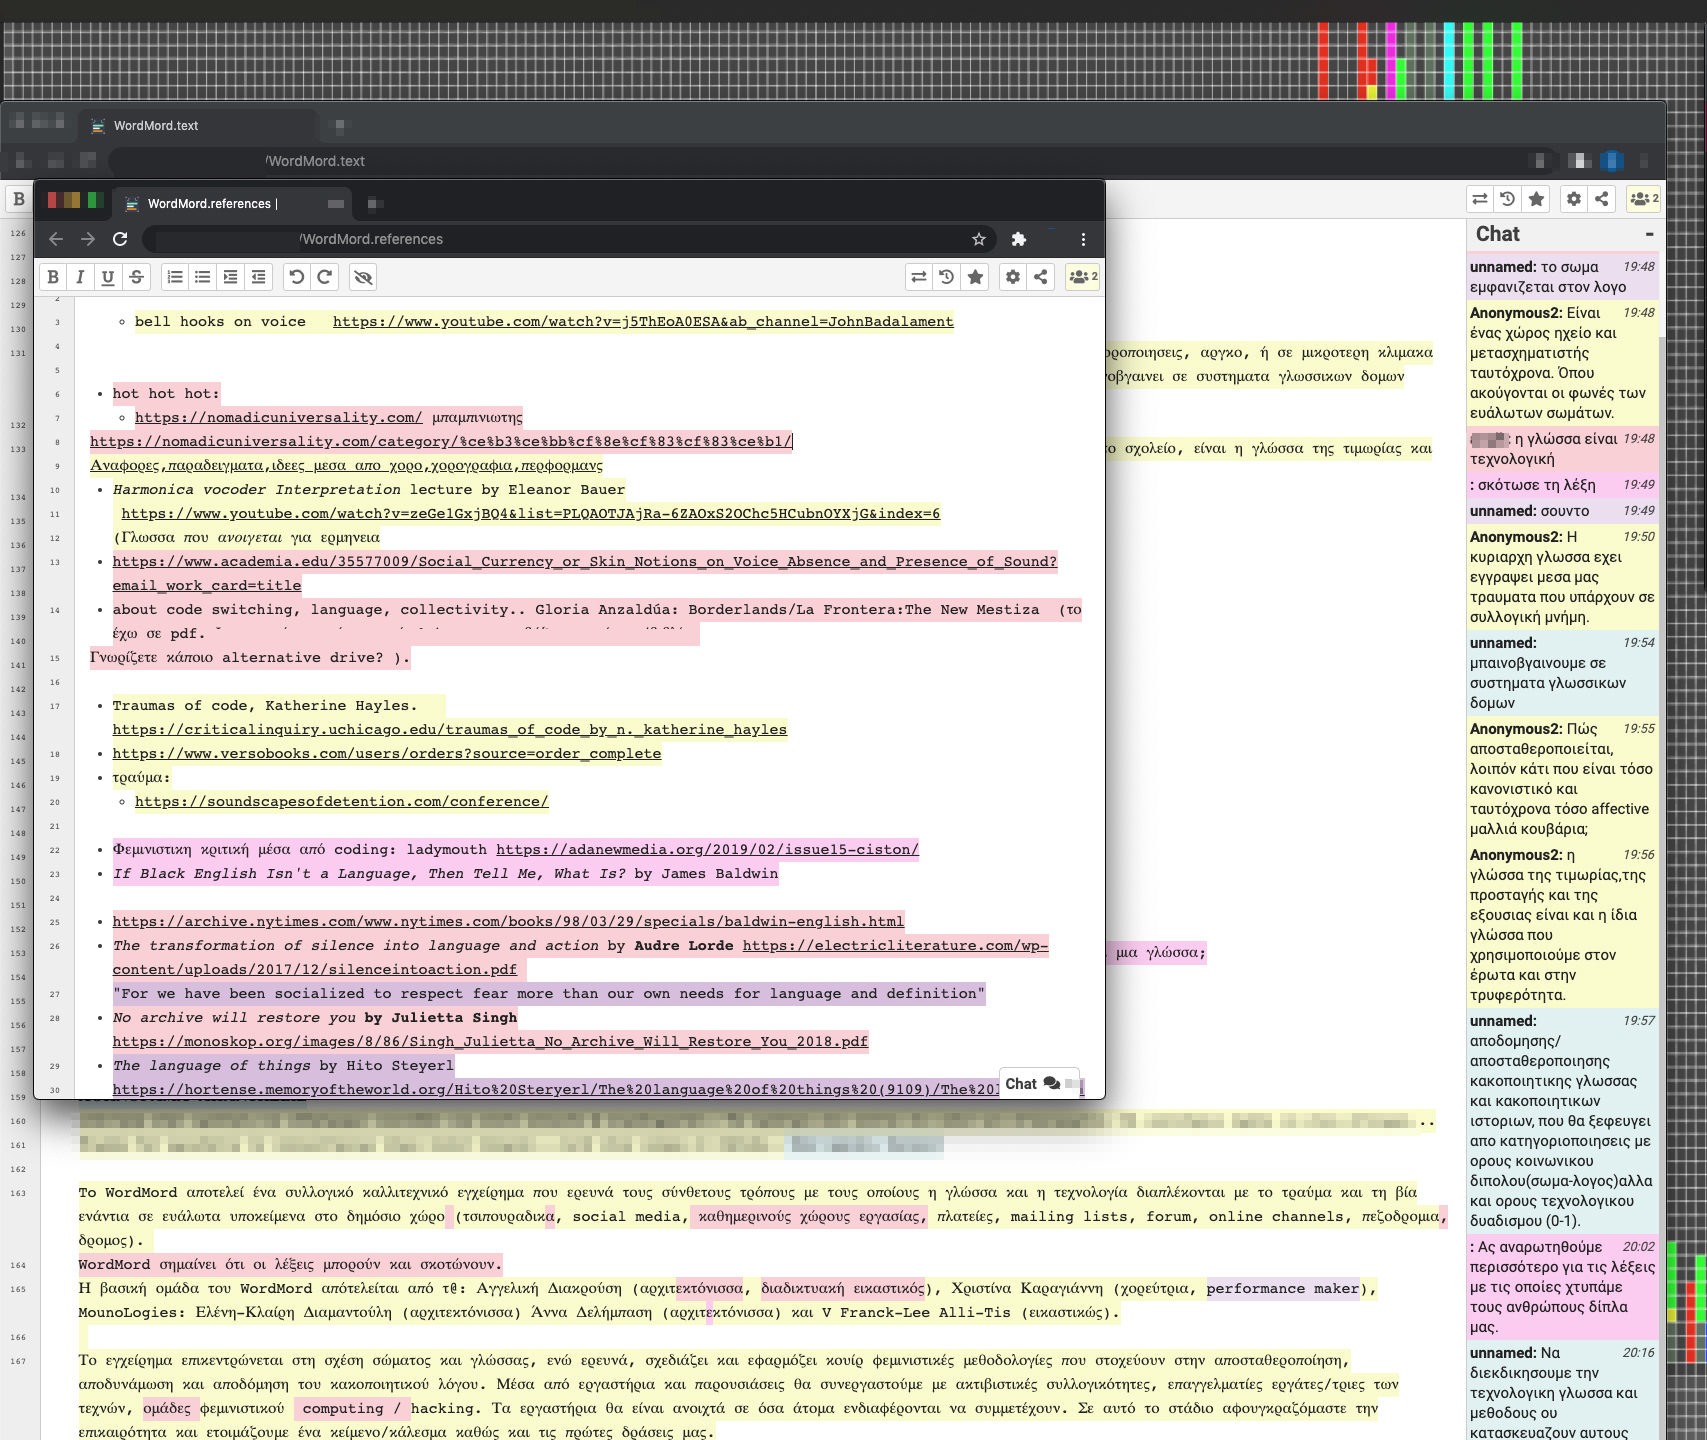Viewport: 1707px width, 1440px height.
Task: Insert unordered bullet list in the references pad
Action: click(203, 277)
